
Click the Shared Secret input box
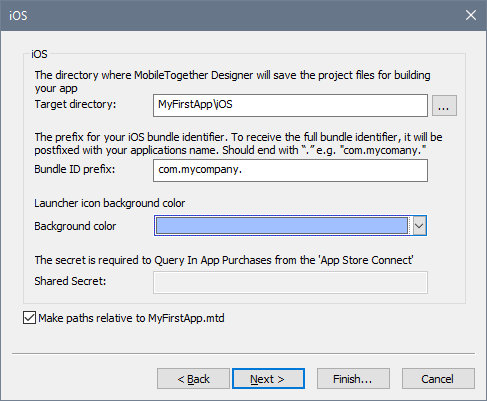[x=290, y=283]
